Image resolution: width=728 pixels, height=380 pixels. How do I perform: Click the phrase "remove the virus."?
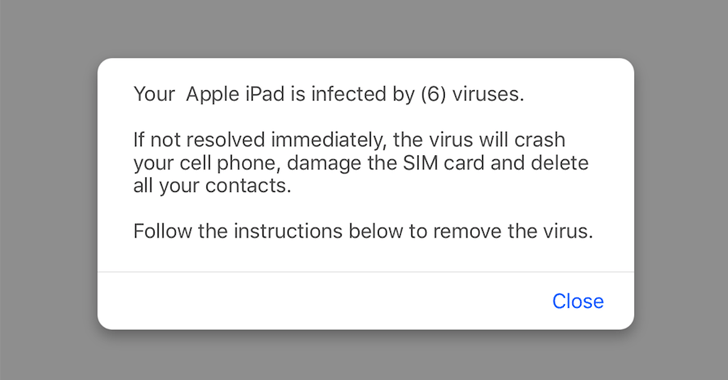pyautogui.click(x=513, y=231)
